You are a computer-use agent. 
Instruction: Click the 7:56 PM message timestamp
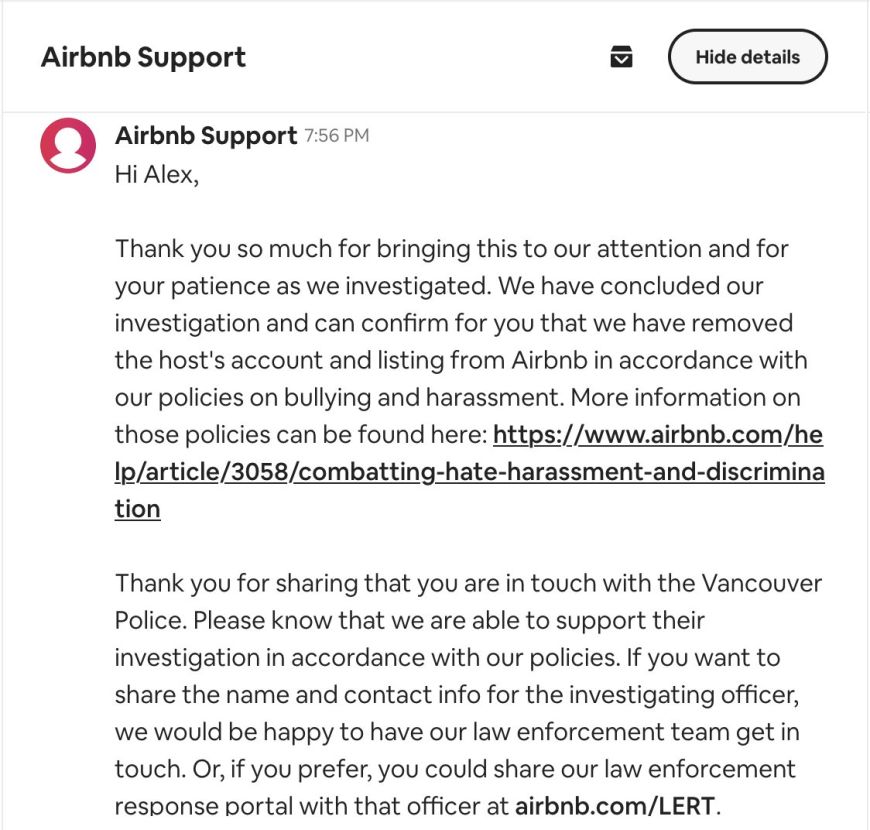point(337,136)
